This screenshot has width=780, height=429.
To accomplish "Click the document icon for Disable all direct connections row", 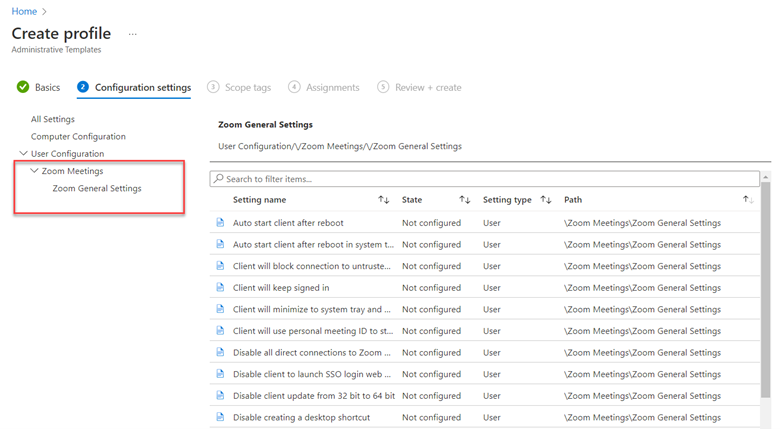I will [220, 352].
